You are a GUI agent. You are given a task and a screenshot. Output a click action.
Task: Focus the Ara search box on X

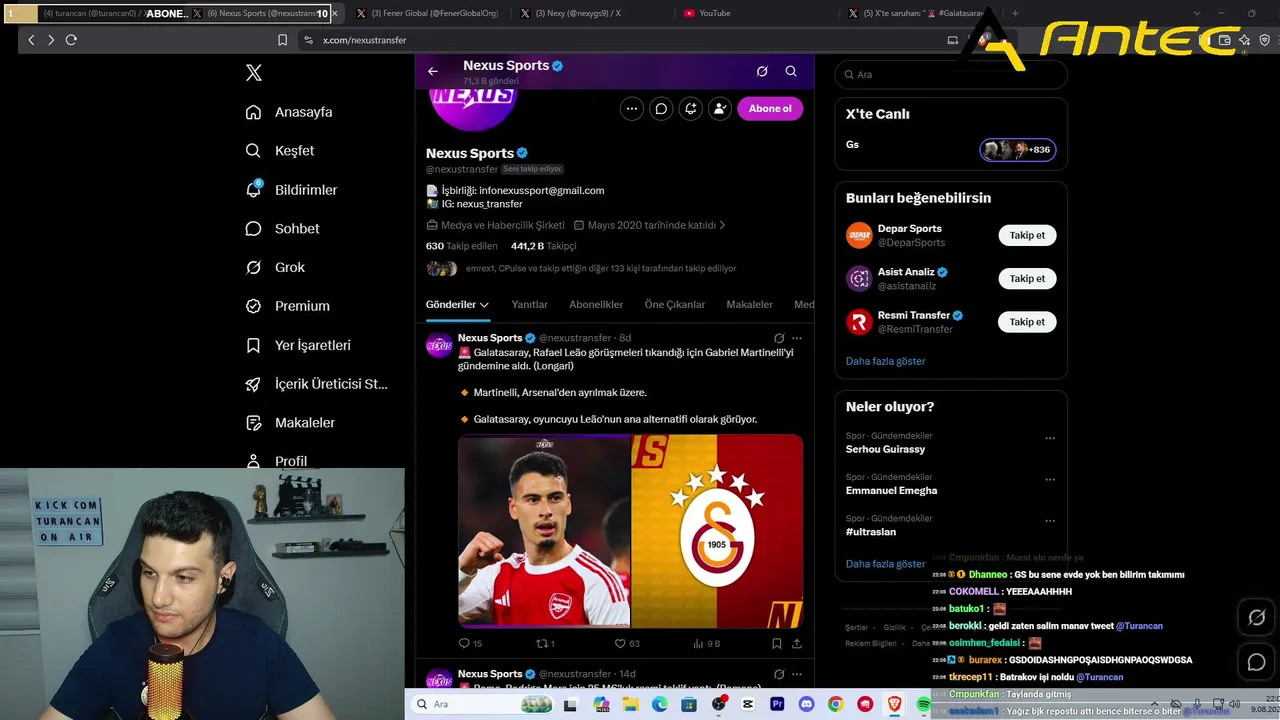coord(951,75)
